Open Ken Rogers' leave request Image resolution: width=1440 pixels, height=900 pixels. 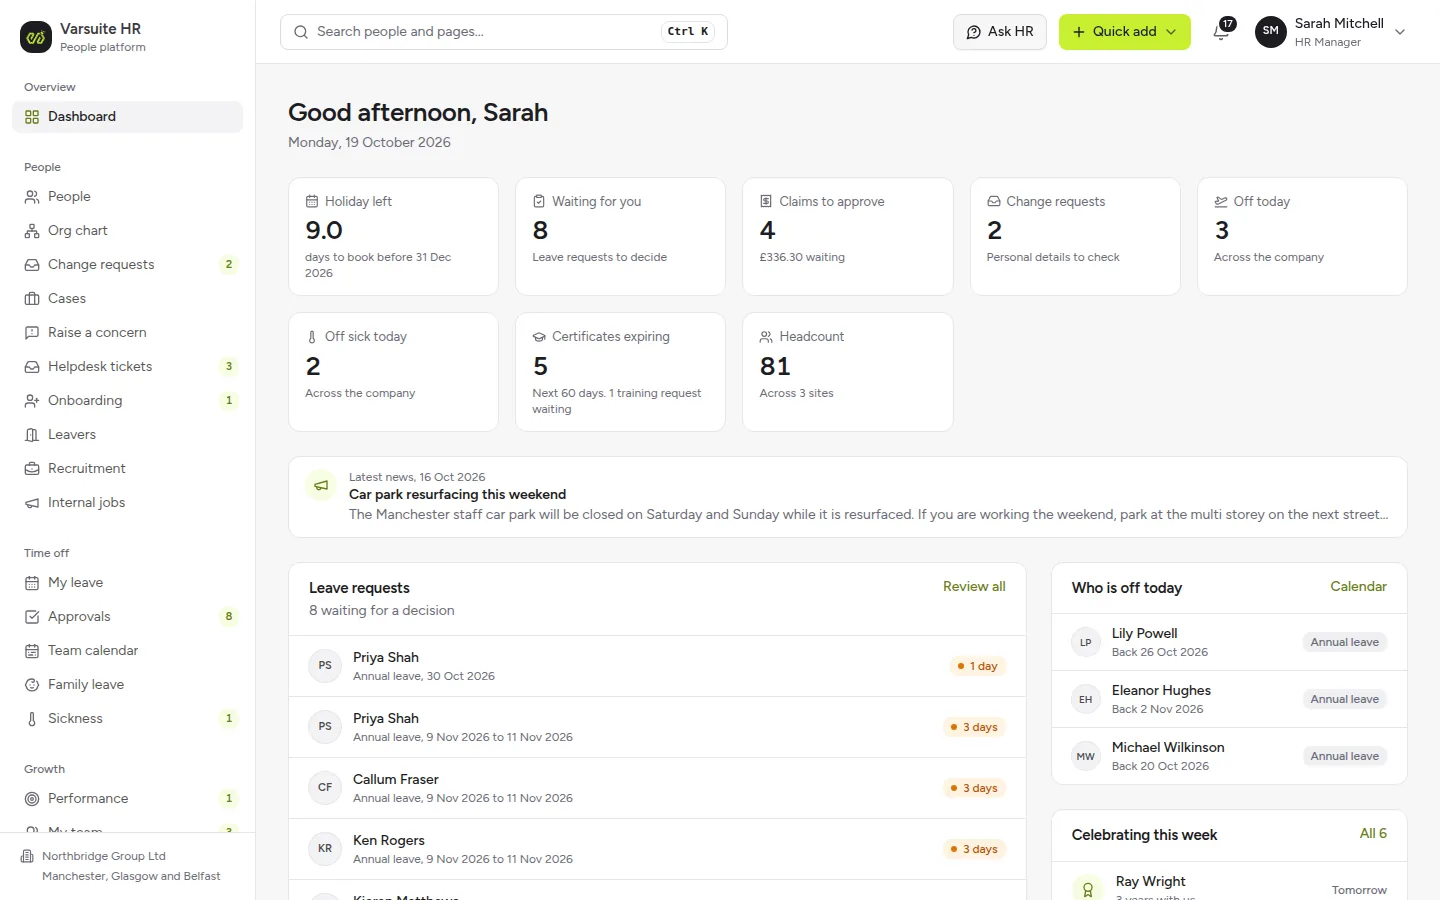coord(657,849)
